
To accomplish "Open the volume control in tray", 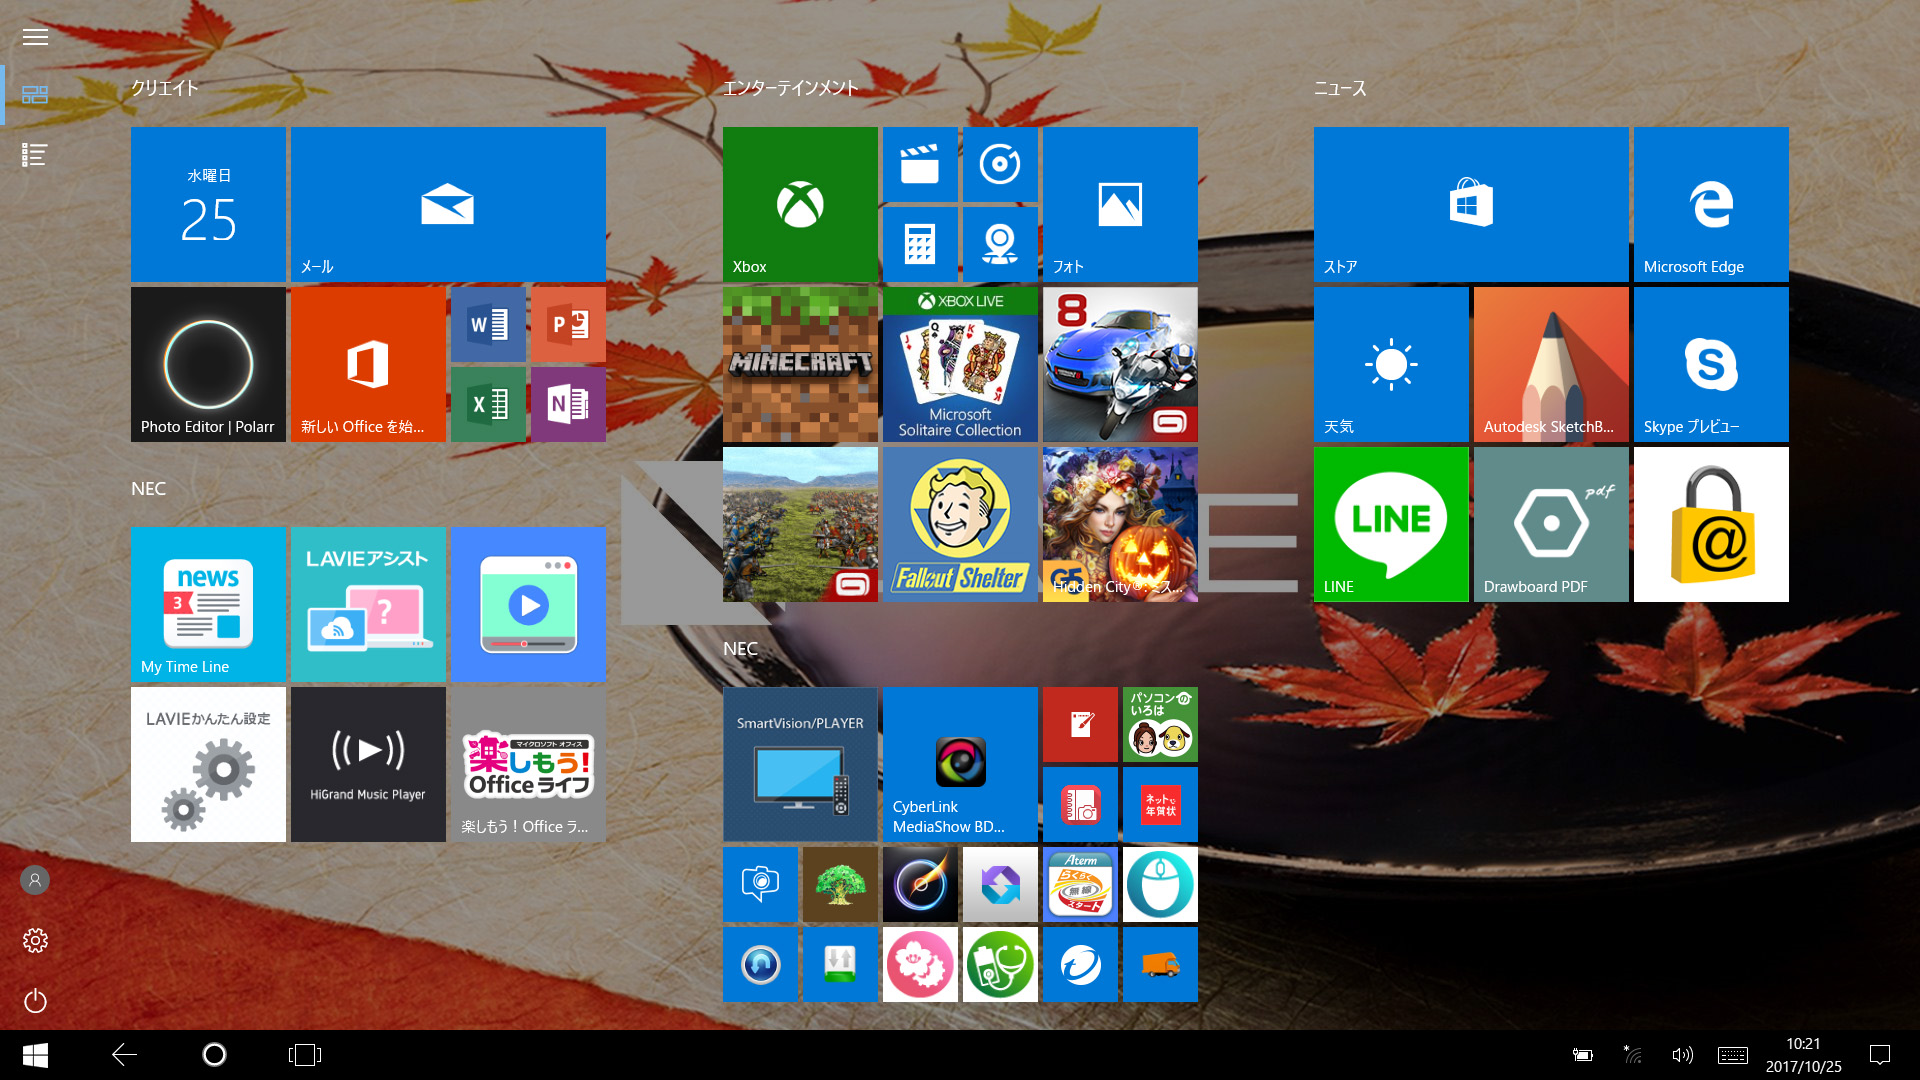I will pos(1682,1055).
